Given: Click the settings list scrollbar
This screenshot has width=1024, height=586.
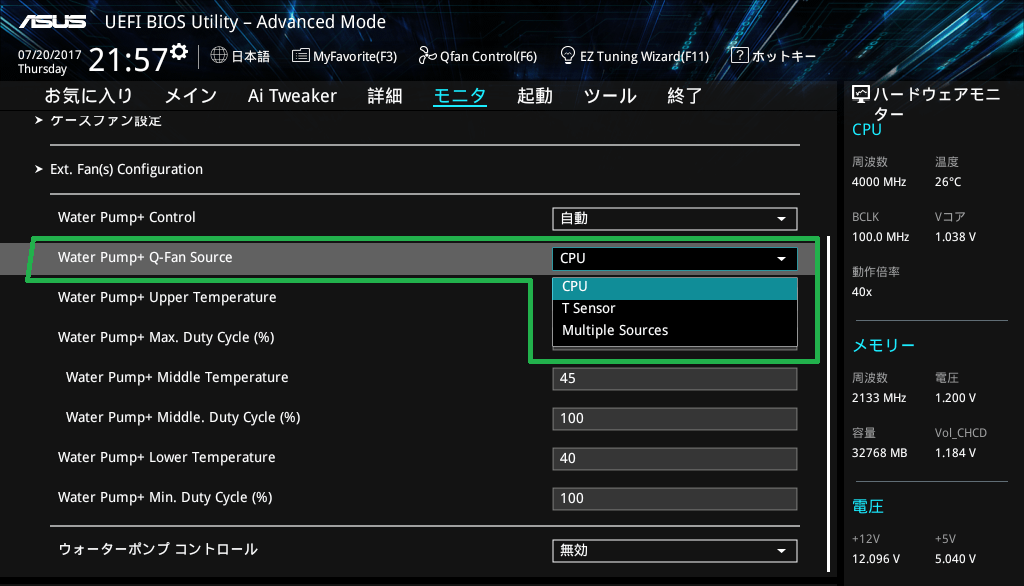Looking at the screenshot, I should click(x=828, y=404).
